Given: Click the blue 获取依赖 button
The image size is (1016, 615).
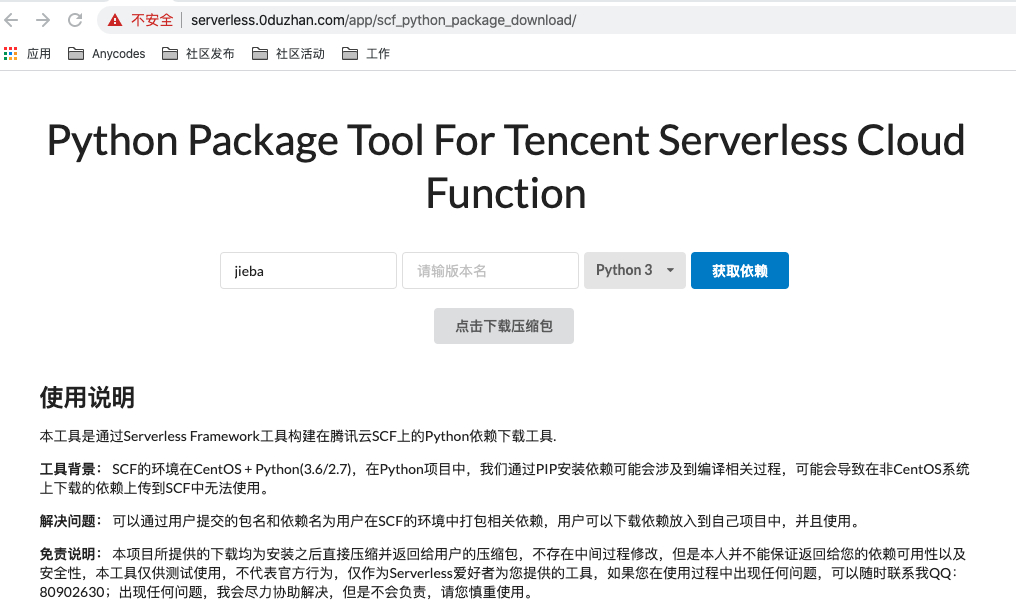Looking at the screenshot, I should coord(740,270).
